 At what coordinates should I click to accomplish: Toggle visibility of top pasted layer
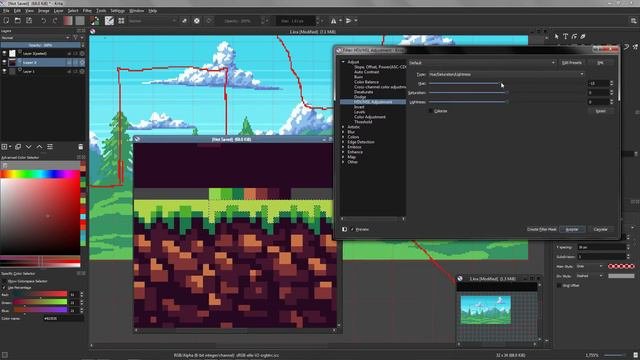point(4,53)
